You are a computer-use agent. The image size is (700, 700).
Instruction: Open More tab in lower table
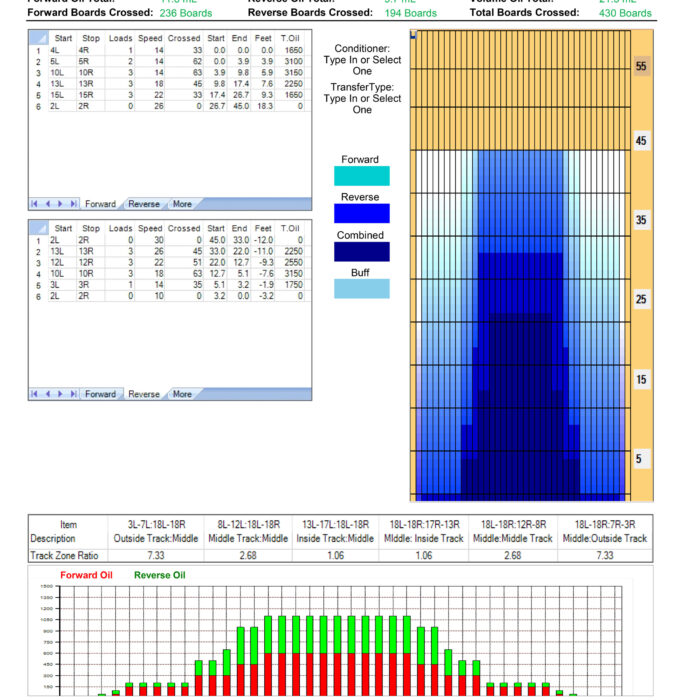[x=182, y=394]
